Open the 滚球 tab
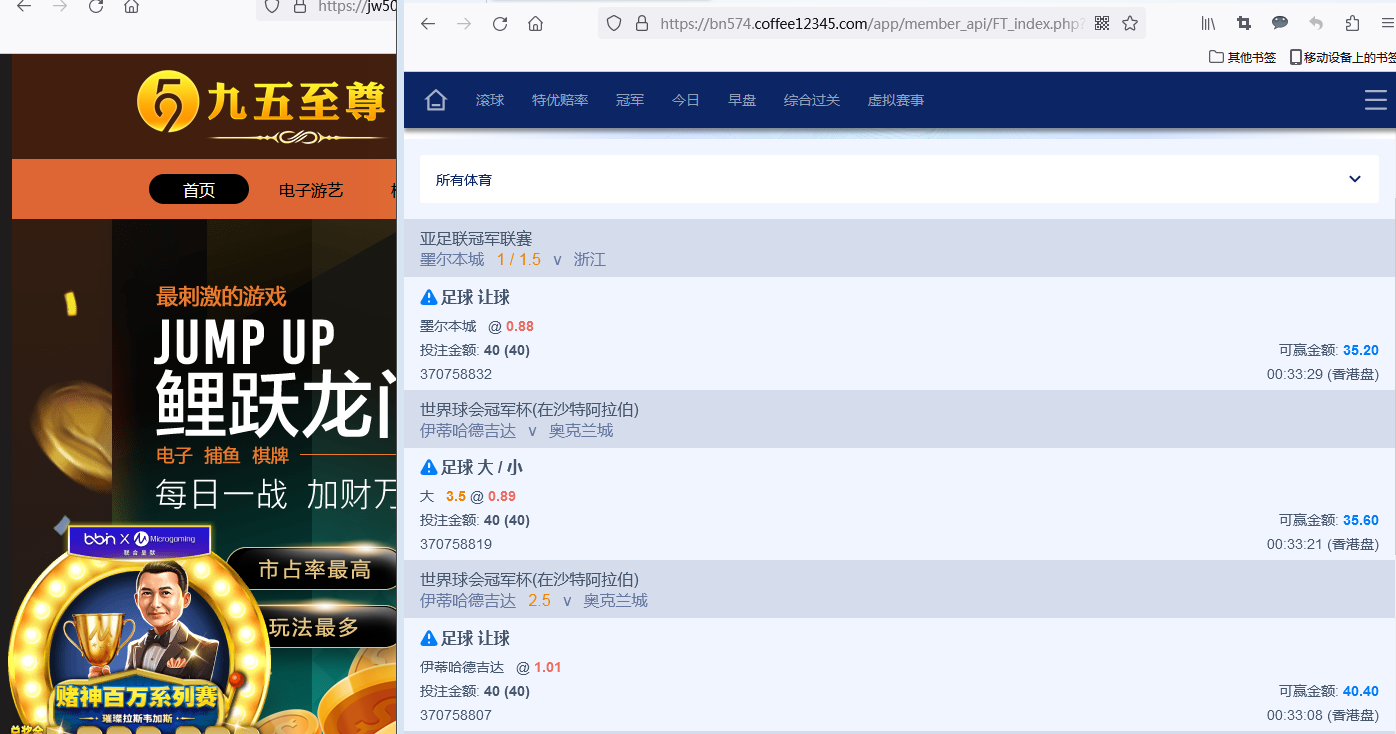Image resolution: width=1396 pixels, height=734 pixels. pos(490,100)
